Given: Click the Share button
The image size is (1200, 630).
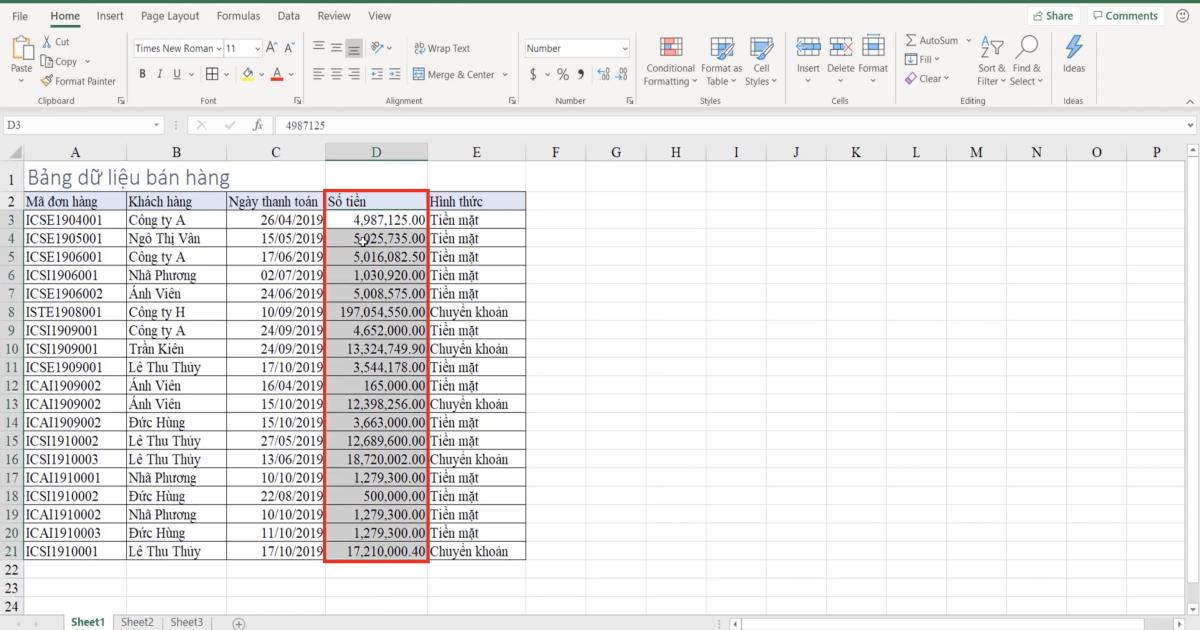Looking at the screenshot, I should click(x=1053, y=15).
